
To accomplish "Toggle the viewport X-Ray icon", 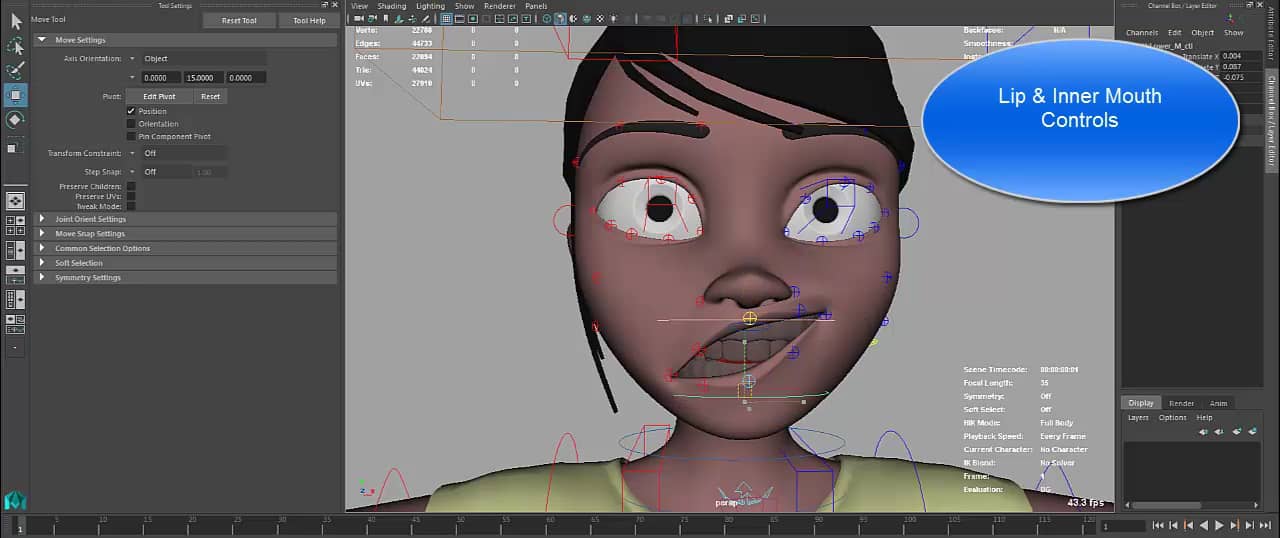I will [x=728, y=18].
